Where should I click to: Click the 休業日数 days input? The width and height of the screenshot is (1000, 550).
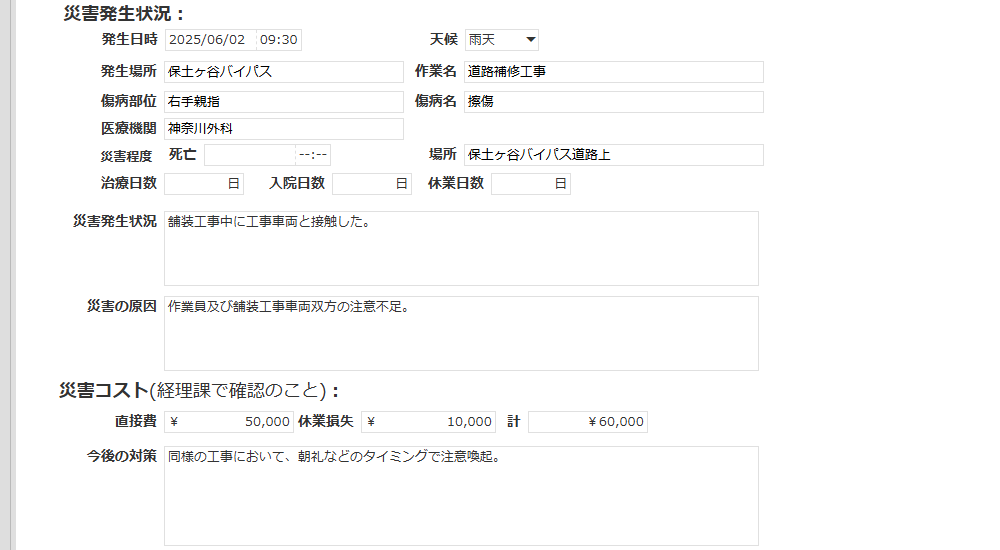tap(530, 184)
